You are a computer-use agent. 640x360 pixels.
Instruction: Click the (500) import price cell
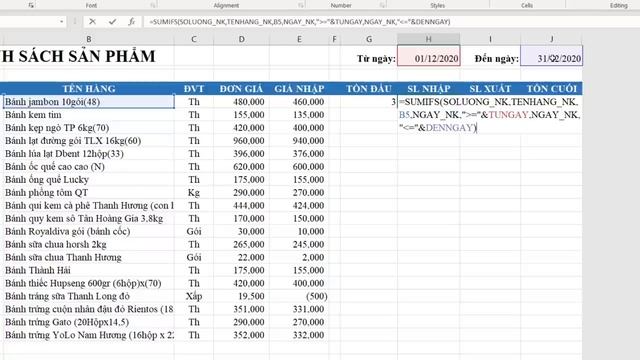tap(299, 296)
